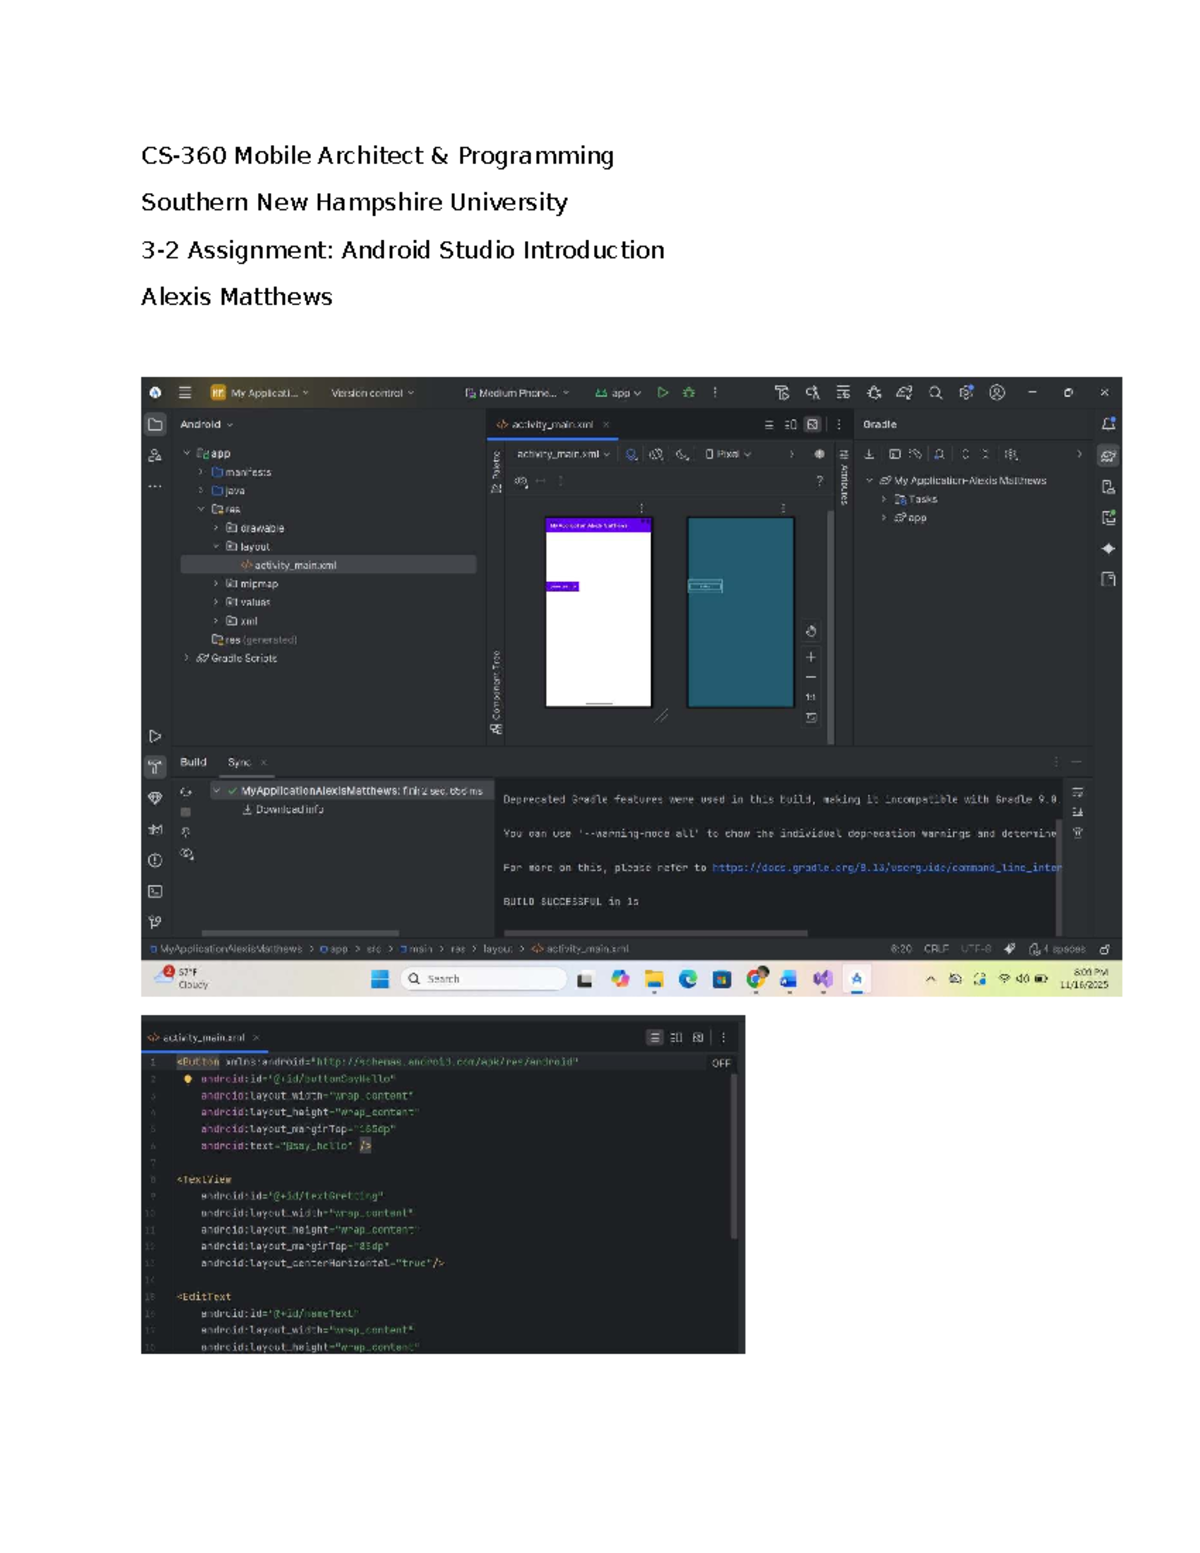Zoom in on the design preview with the plus icon
The height and width of the screenshot is (1553, 1200).
tap(811, 657)
